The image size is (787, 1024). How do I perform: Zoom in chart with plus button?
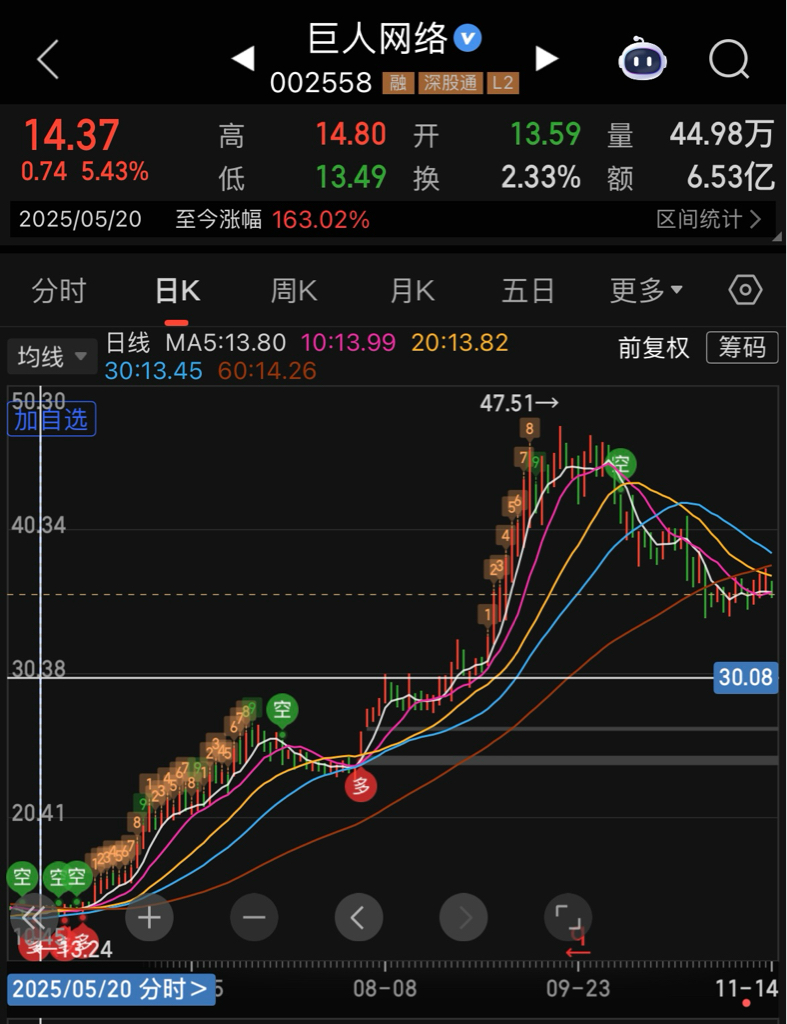[149, 917]
